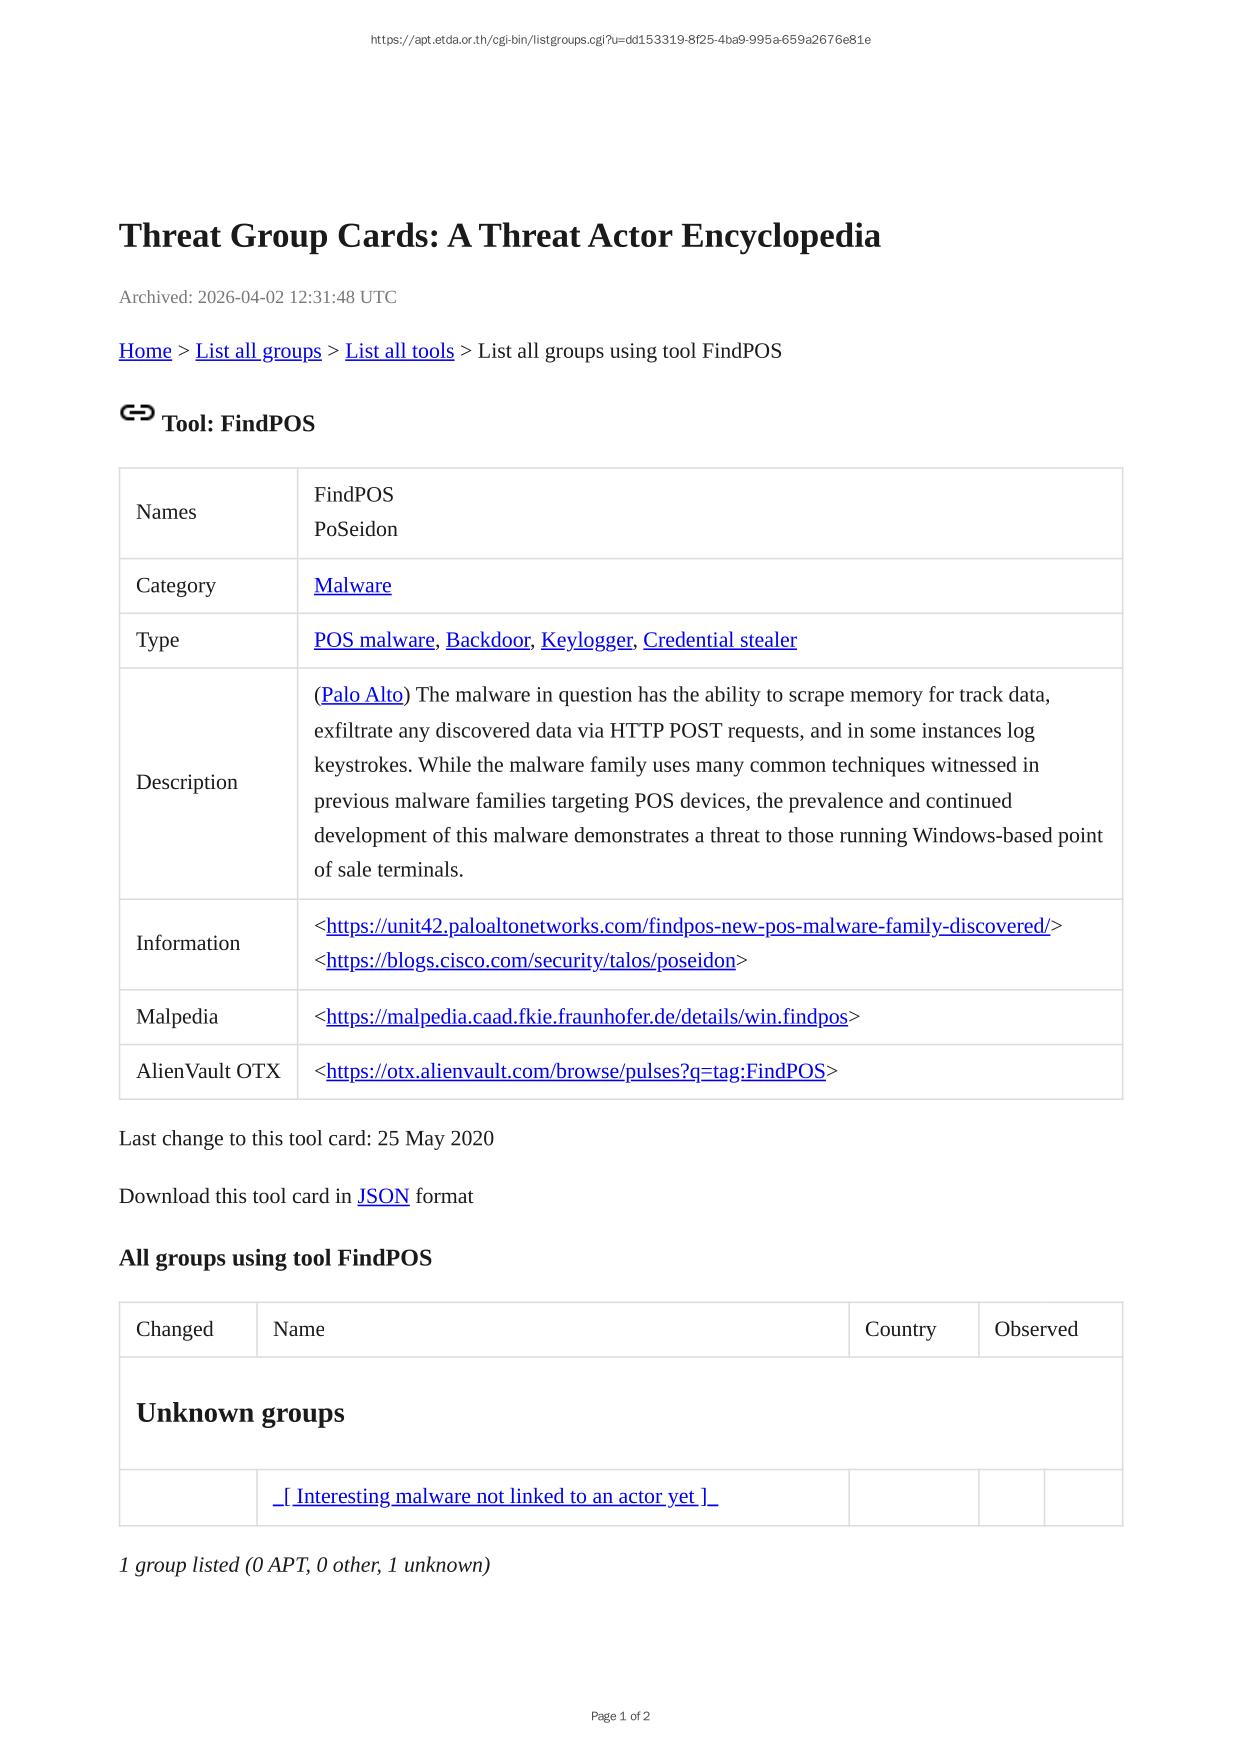Open the Backdoor type link
This screenshot has height=1756, width=1242.
[487, 640]
